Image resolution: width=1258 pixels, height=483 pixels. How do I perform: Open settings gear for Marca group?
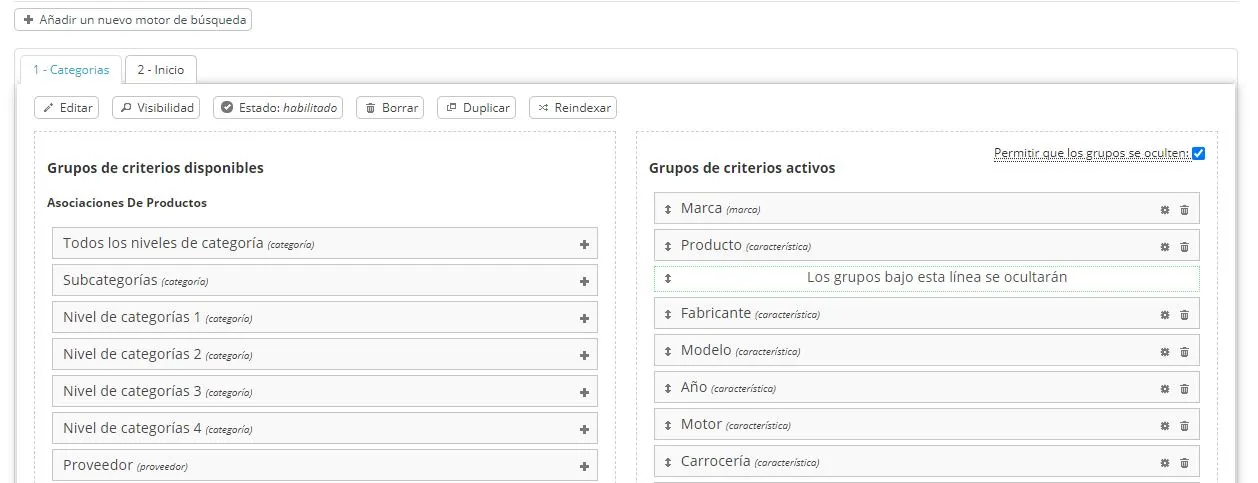click(1164, 210)
